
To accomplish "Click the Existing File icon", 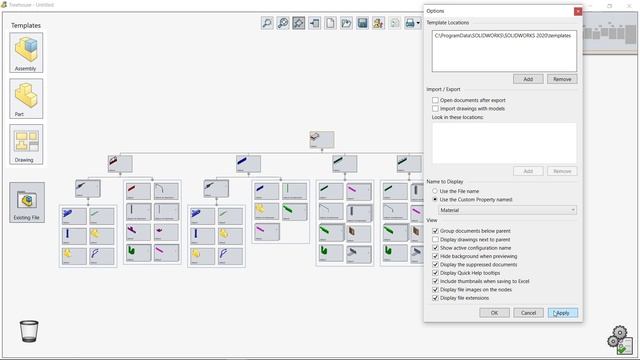I will click(x=27, y=202).
